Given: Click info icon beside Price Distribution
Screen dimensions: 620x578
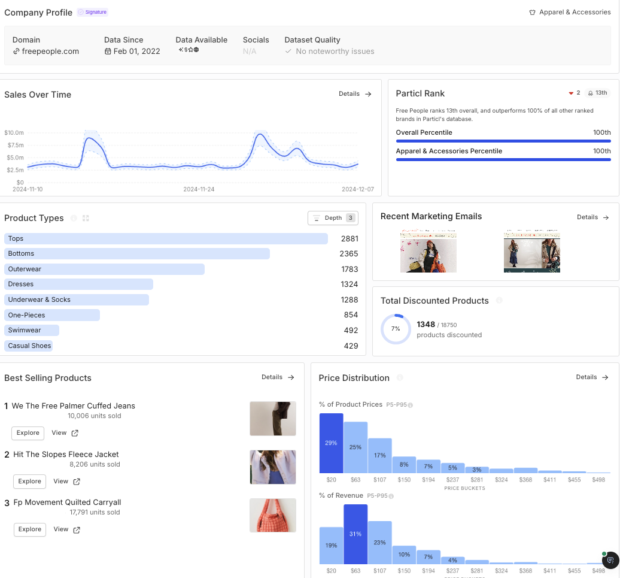Looking at the screenshot, I should click(x=400, y=378).
